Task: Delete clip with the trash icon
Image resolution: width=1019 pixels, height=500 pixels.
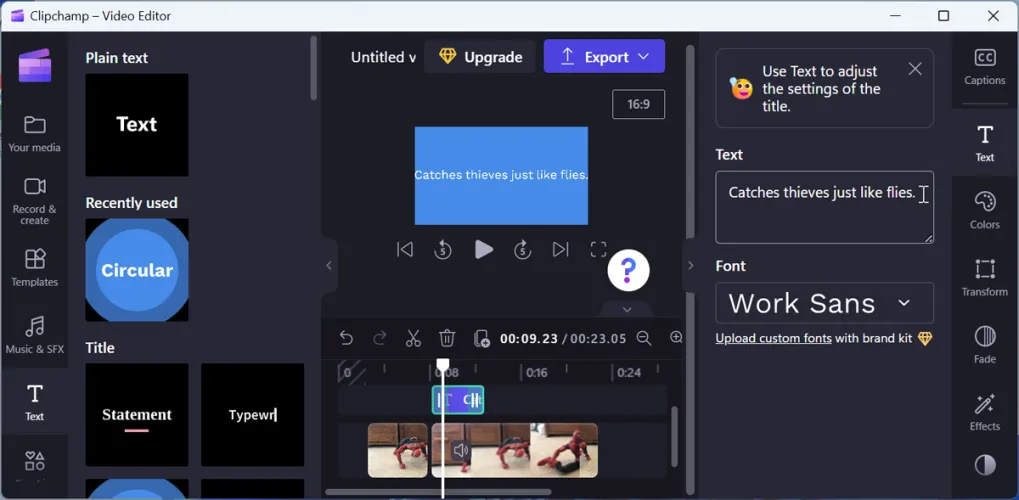Action: (x=447, y=339)
